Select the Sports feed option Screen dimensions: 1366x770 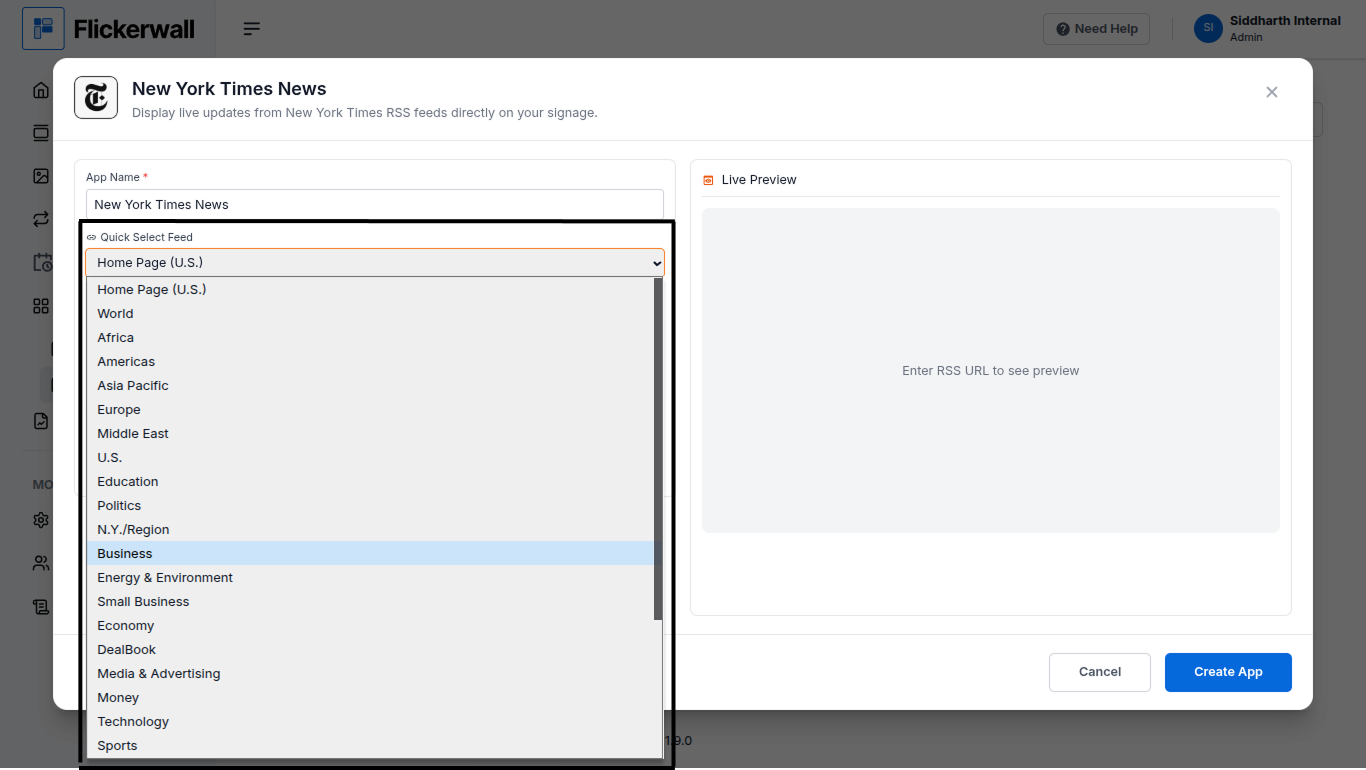coord(370,745)
